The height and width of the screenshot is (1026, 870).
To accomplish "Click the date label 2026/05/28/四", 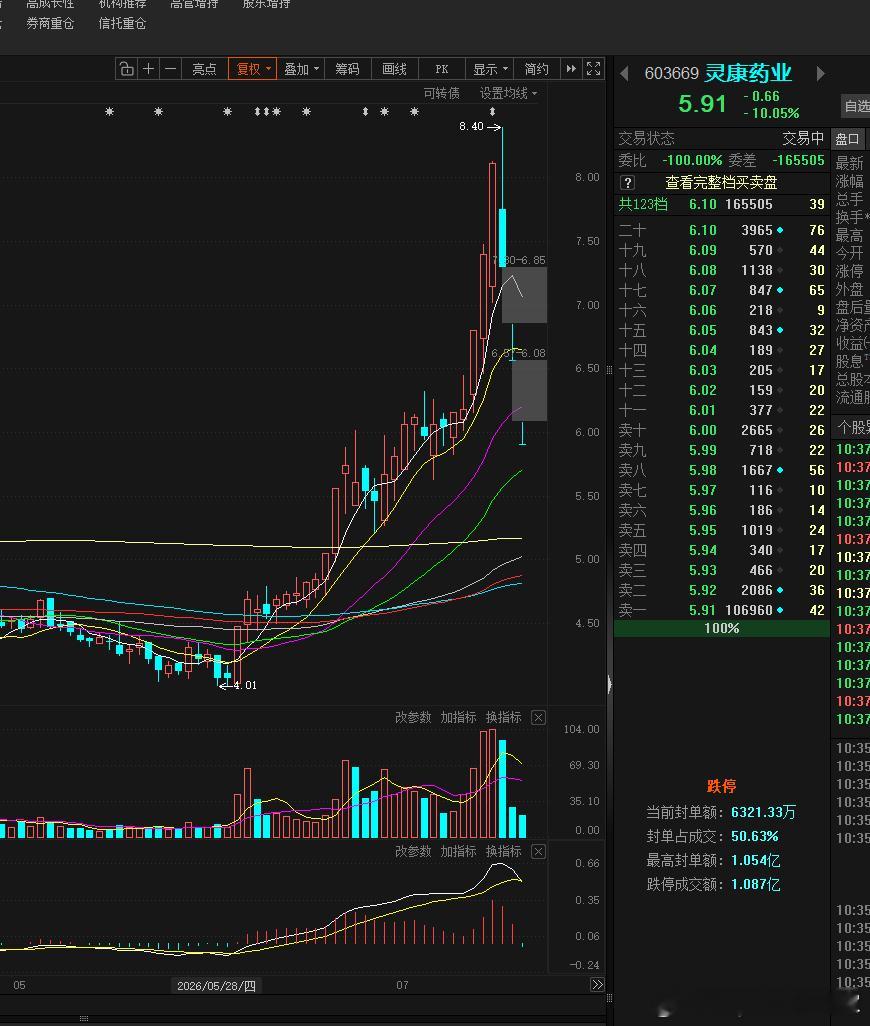I will point(217,985).
